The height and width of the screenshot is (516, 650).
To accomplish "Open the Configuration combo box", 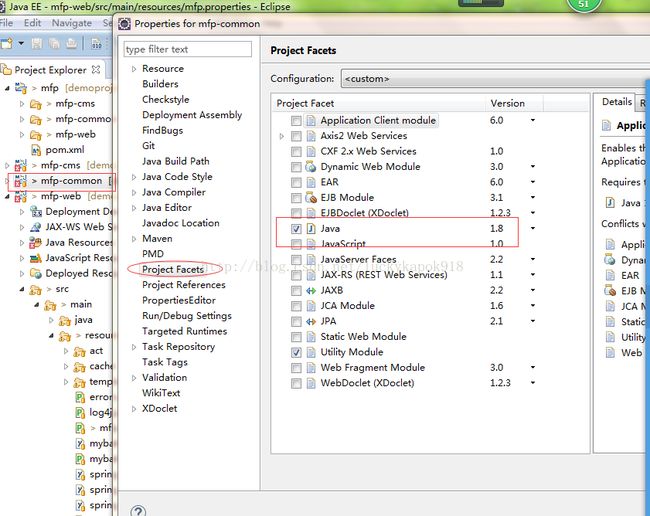I will [x=495, y=78].
